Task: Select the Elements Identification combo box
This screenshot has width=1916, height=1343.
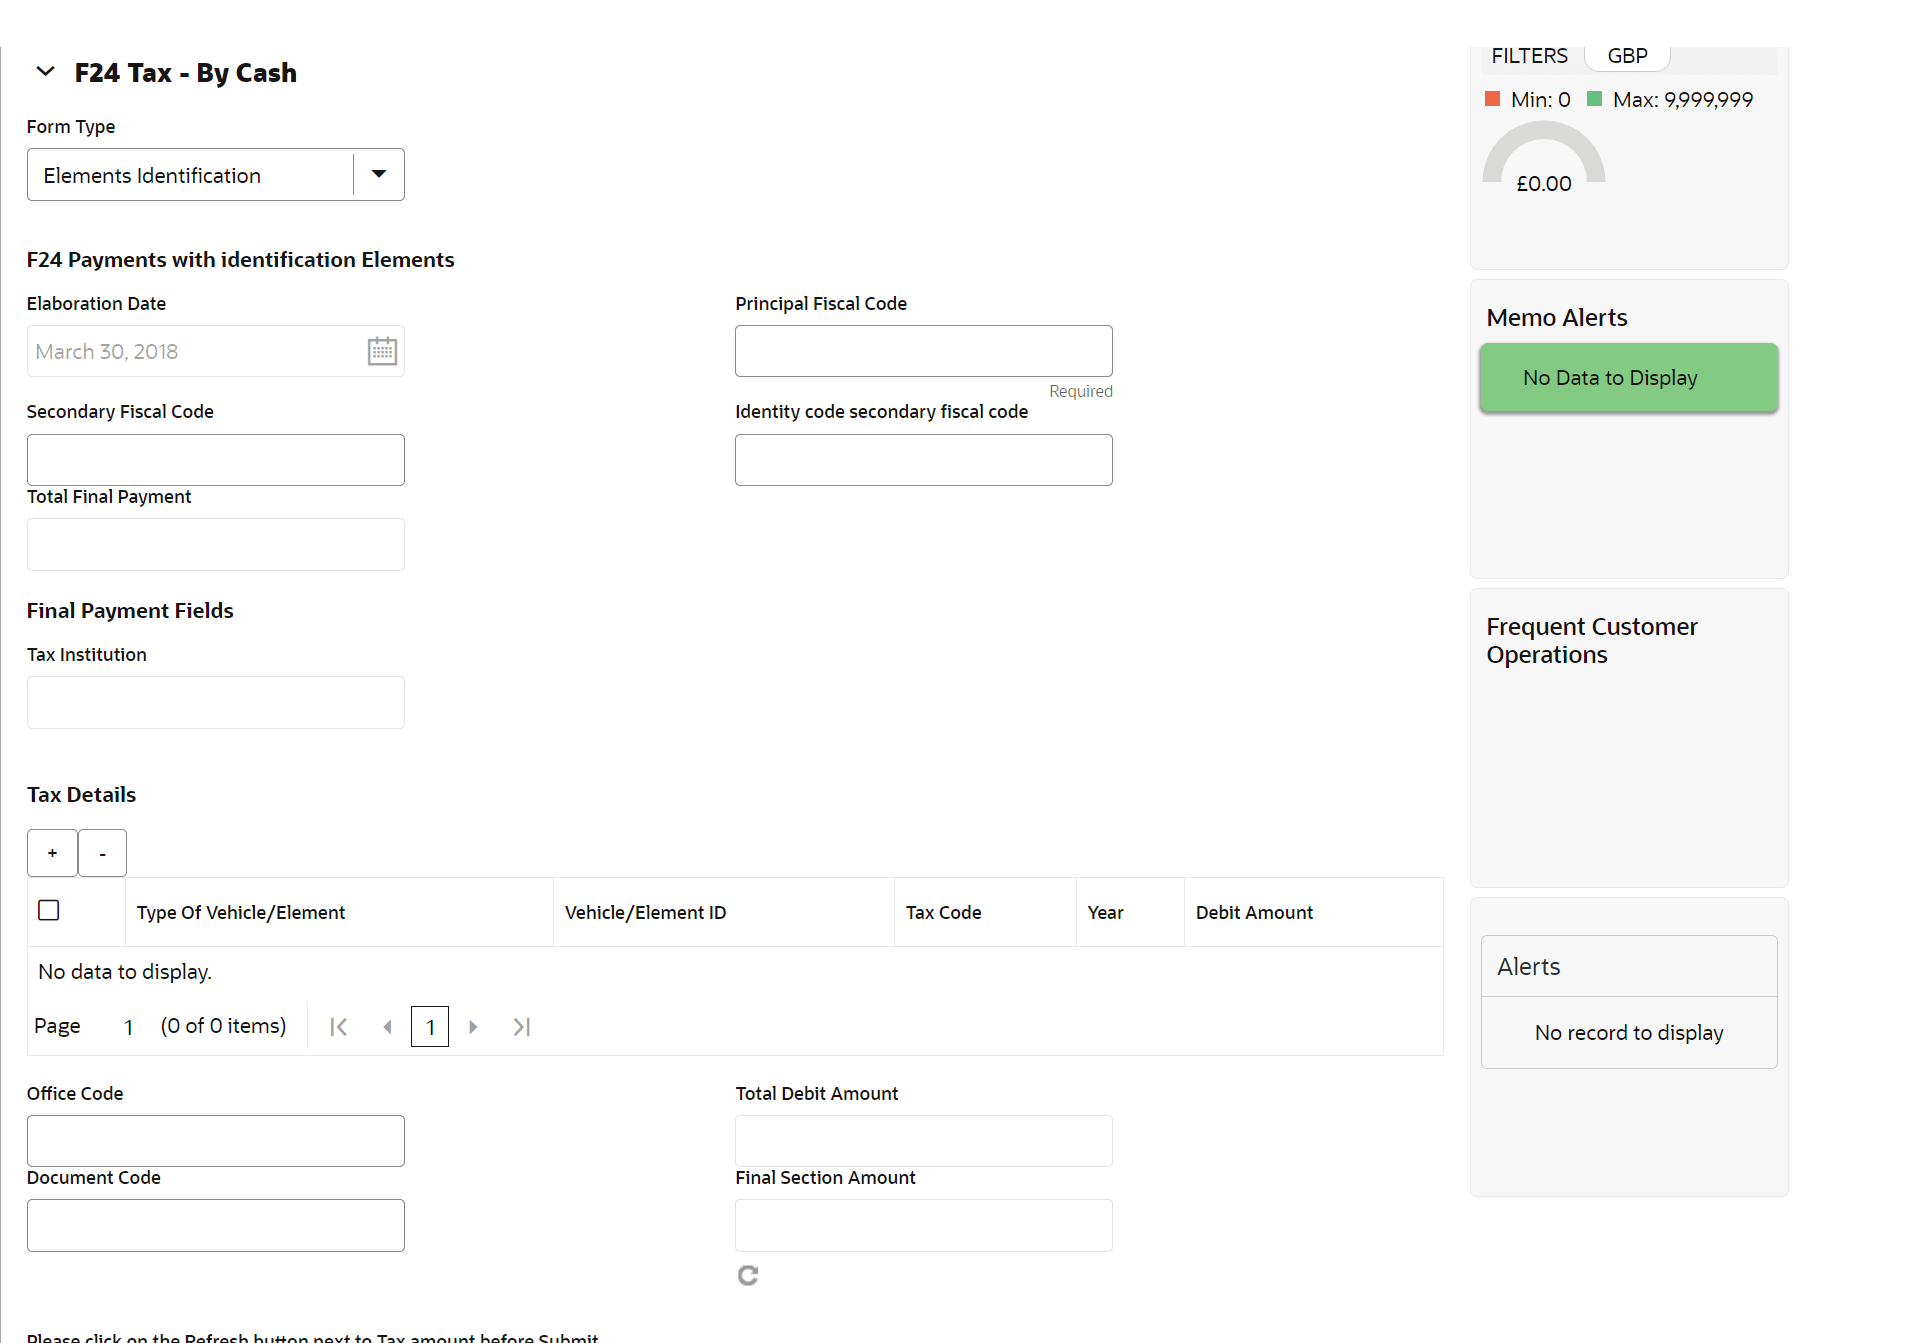Action: coord(215,174)
